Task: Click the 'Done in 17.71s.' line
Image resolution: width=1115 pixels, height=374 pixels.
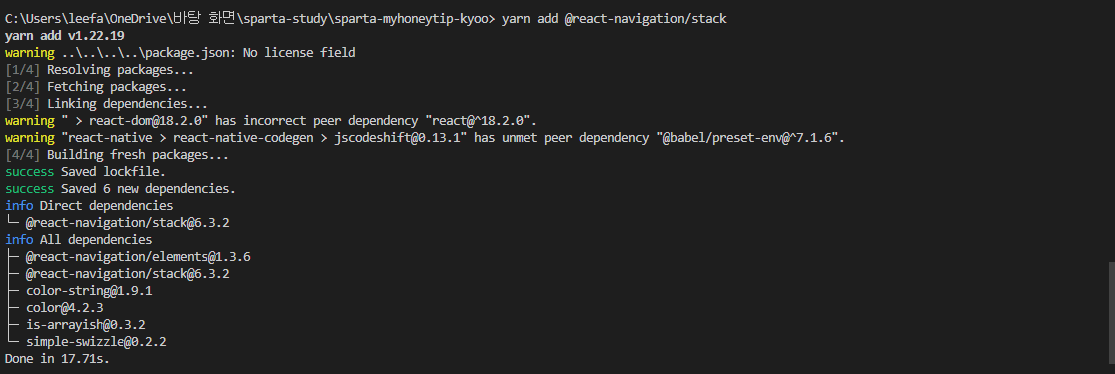Action: [x=58, y=359]
